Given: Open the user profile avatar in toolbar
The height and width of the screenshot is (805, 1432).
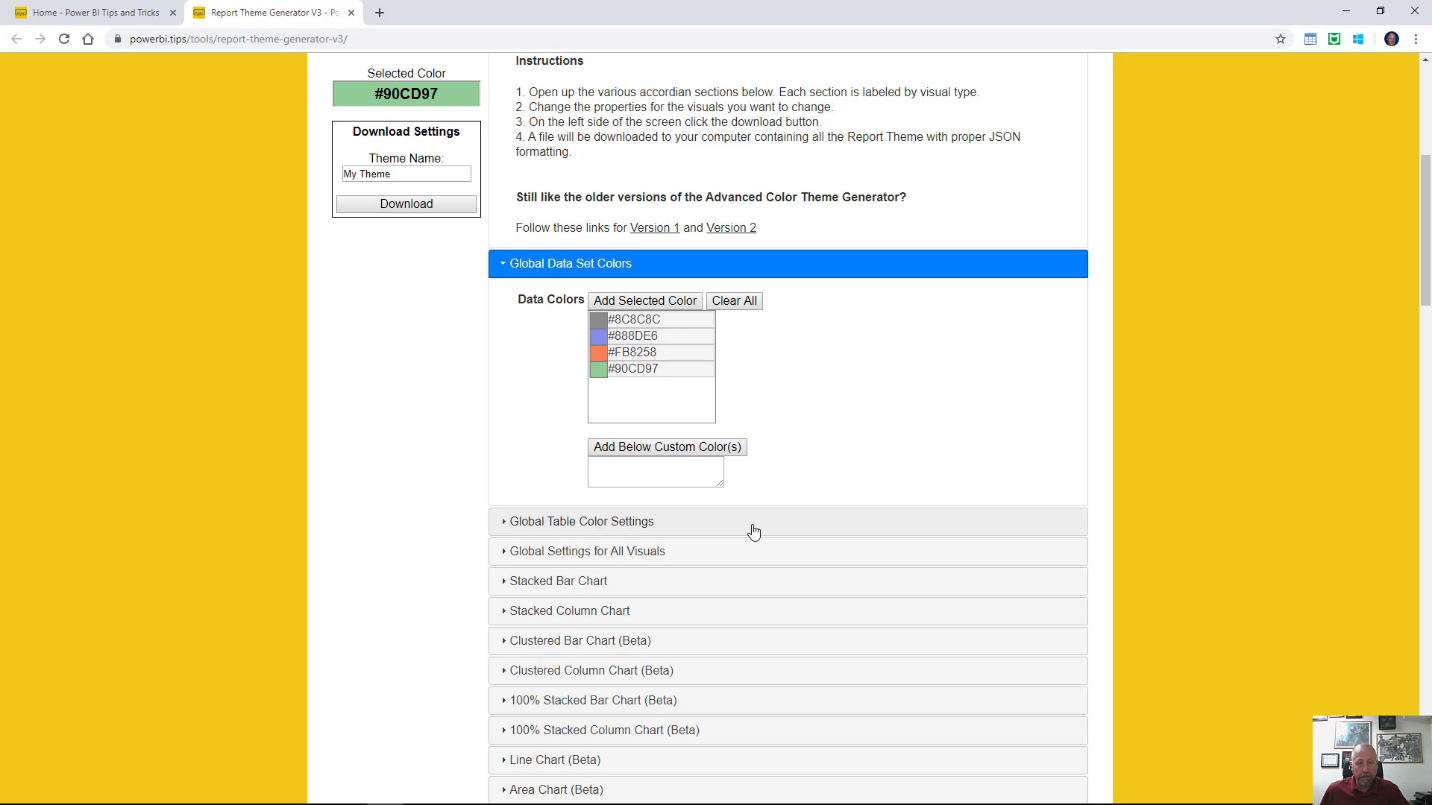Looking at the screenshot, I should [1391, 39].
